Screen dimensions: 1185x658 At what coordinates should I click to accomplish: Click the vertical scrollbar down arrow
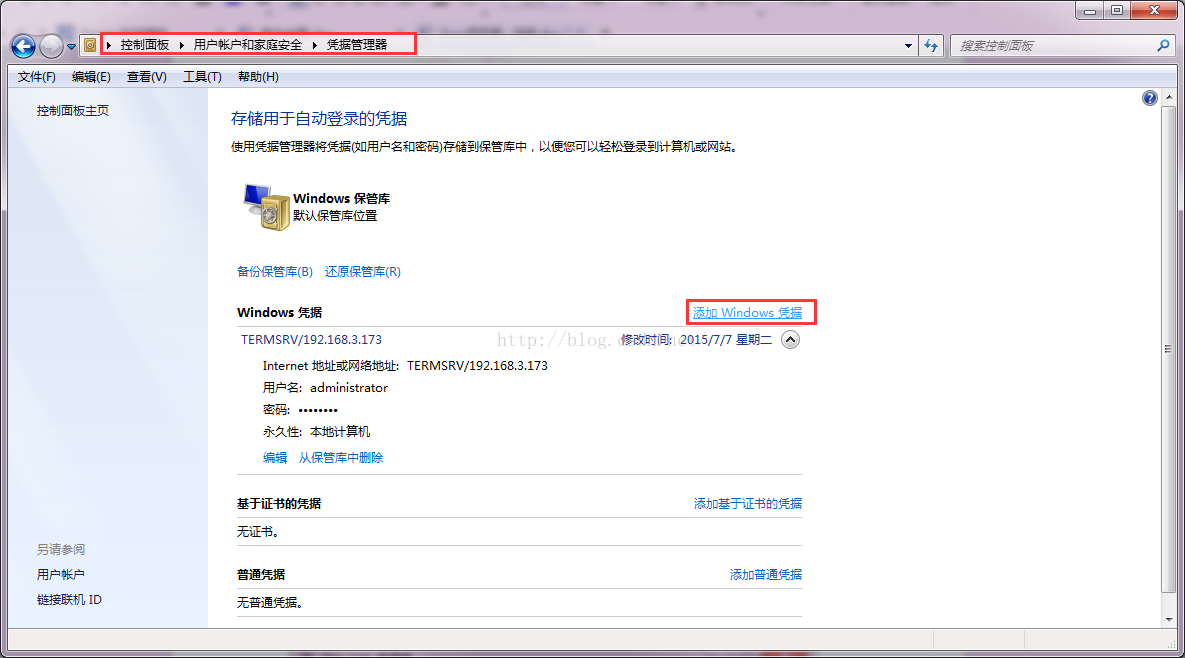[x=1169, y=619]
